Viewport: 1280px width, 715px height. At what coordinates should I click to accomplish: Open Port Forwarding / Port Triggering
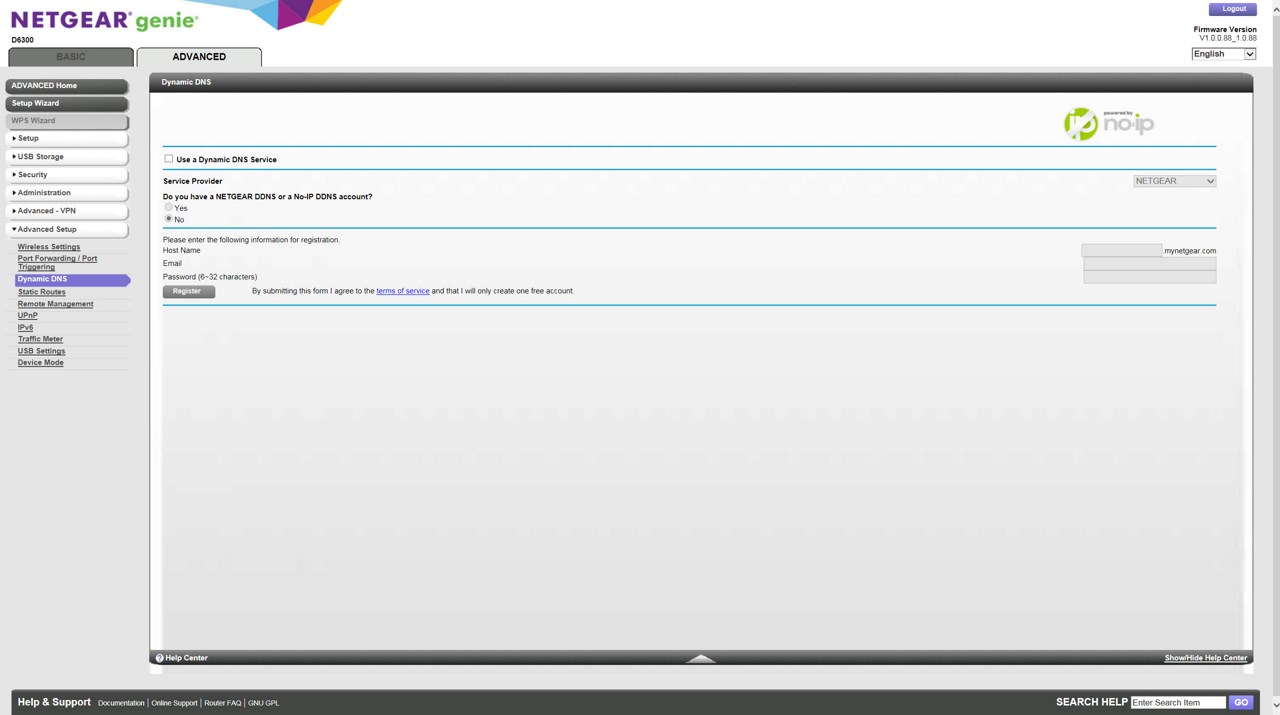point(57,263)
